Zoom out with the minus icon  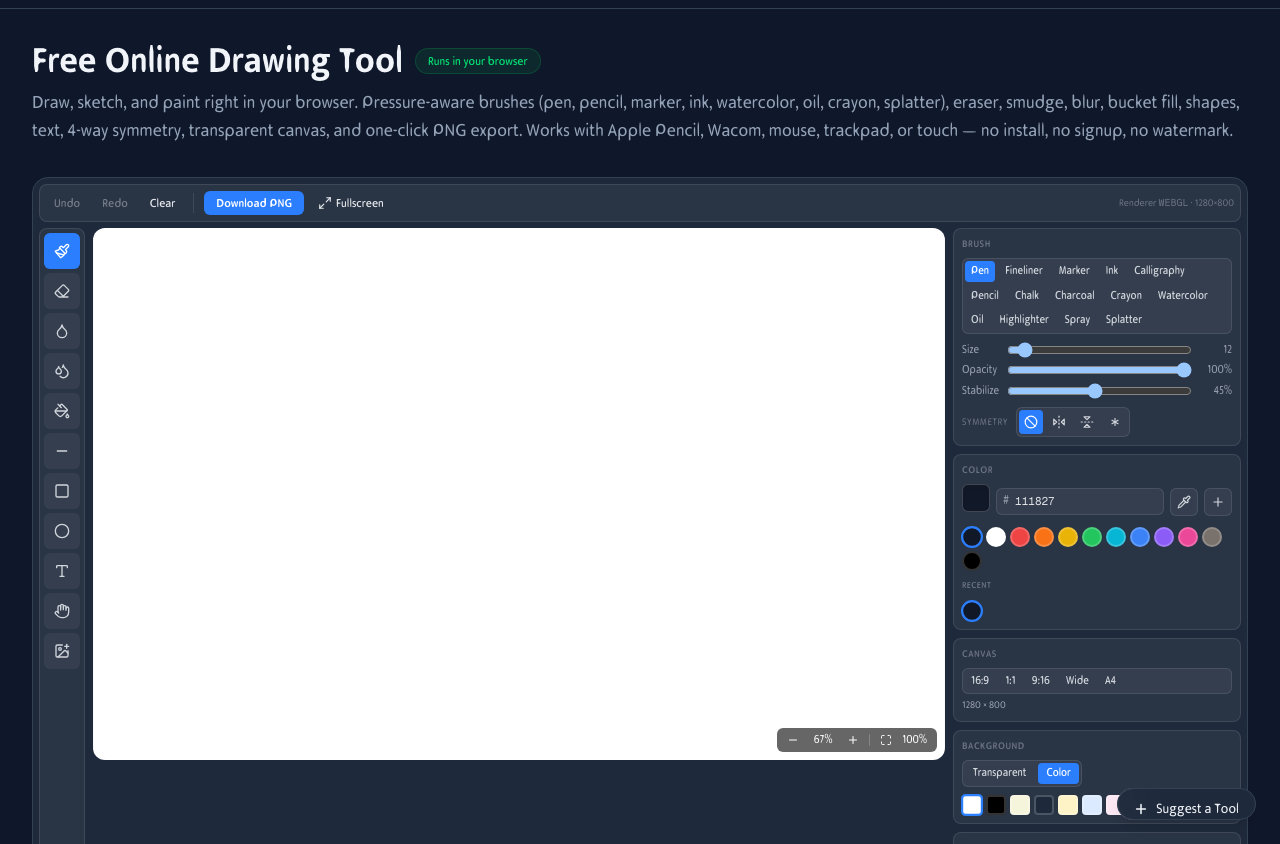click(x=793, y=740)
